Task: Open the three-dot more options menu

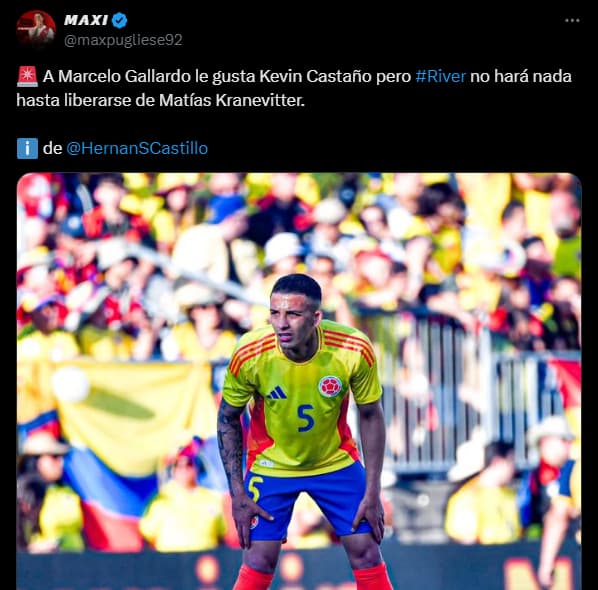Action: (572, 21)
